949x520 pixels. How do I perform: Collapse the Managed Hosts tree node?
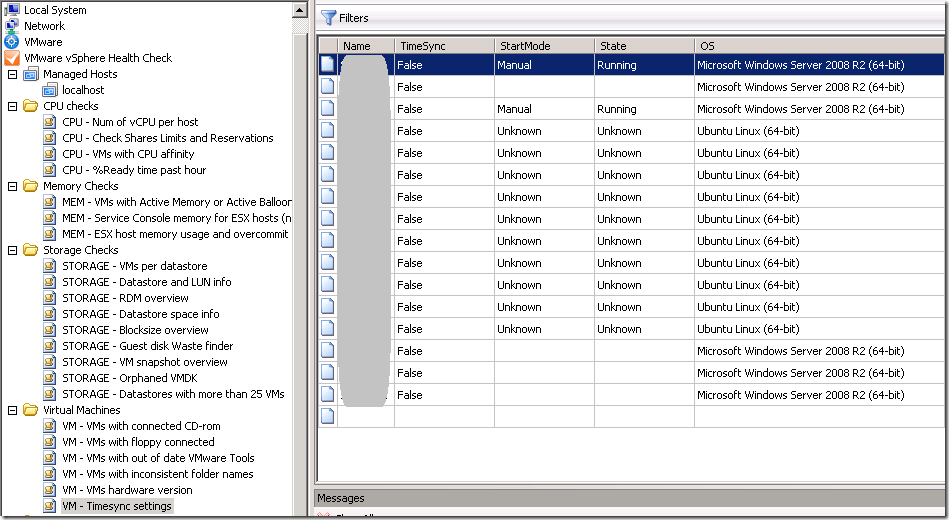pos(12,74)
